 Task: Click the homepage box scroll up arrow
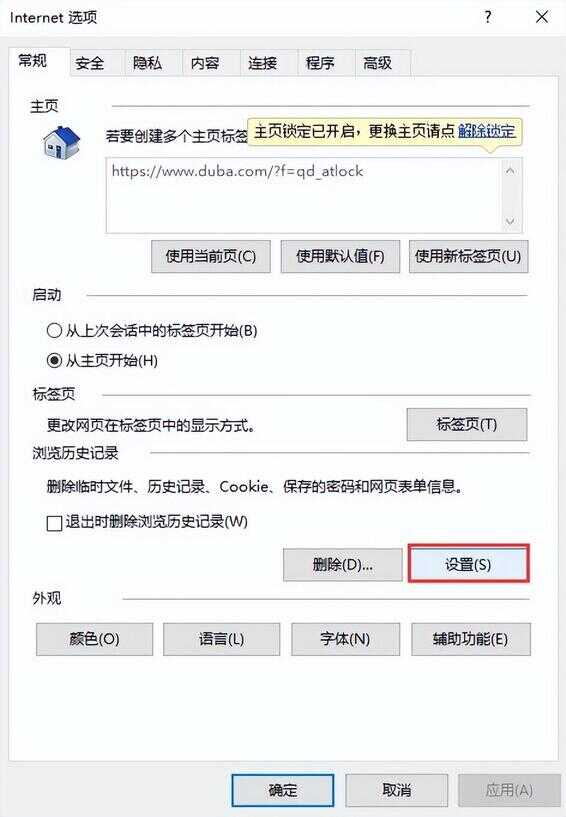[510, 171]
